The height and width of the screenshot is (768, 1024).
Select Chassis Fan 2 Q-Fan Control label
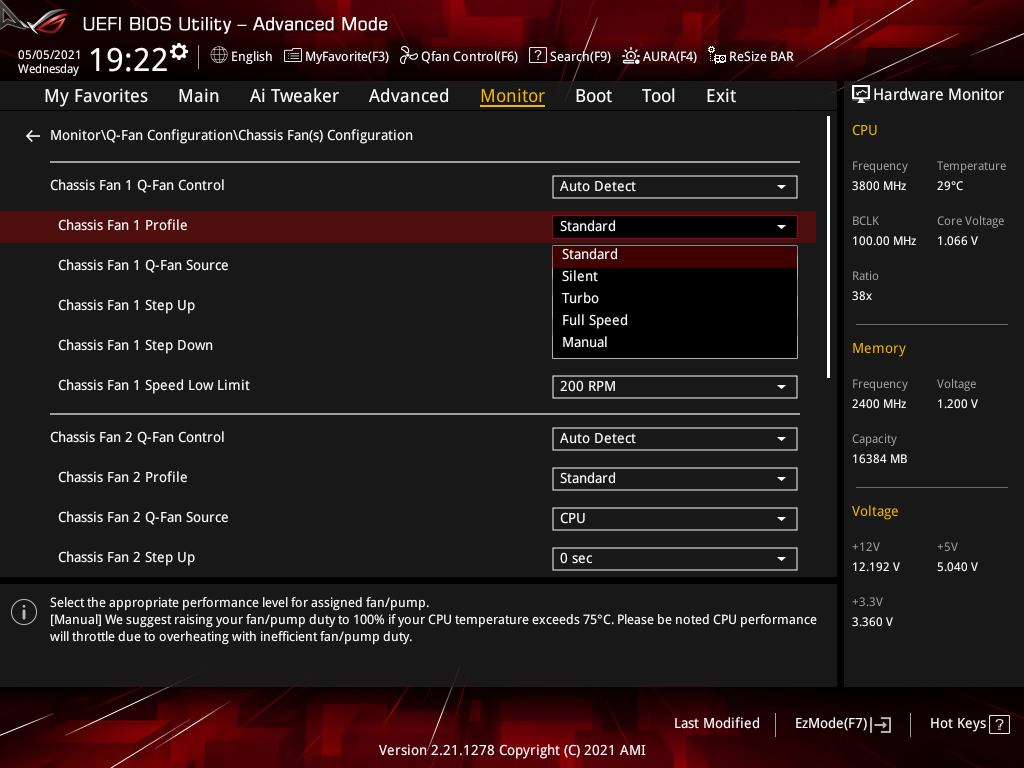click(x=137, y=438)
